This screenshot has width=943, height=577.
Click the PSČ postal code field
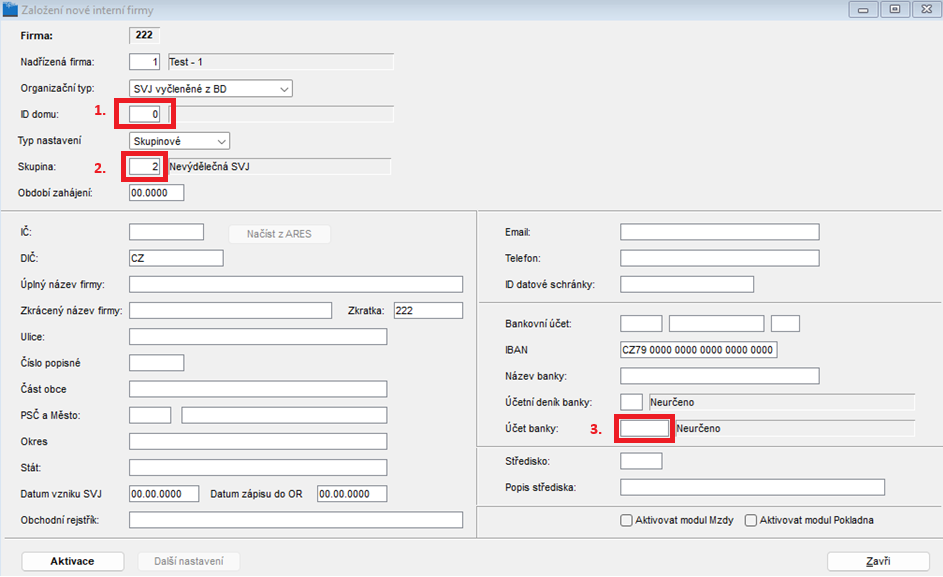click(150, 415)
